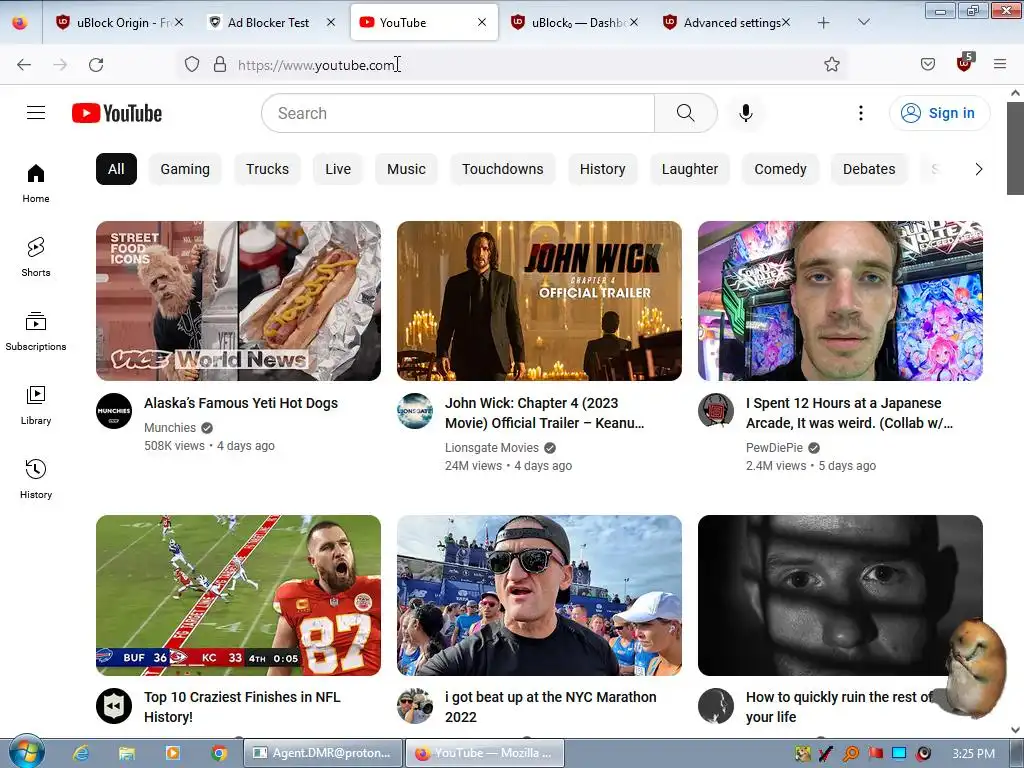Select the Debates category chip
Image resolution: width=1024 pixels, height=768 pixels.
click(x=869, y=169)
